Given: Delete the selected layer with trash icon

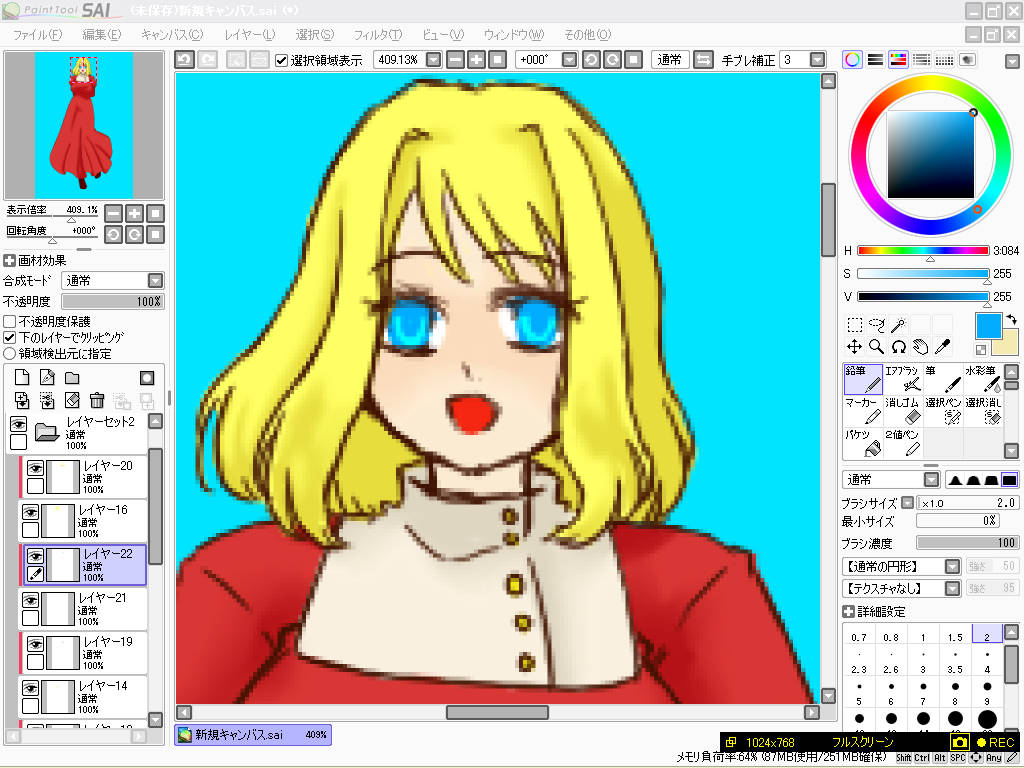Looking at the screenshot, I should (x=97, y=400).
